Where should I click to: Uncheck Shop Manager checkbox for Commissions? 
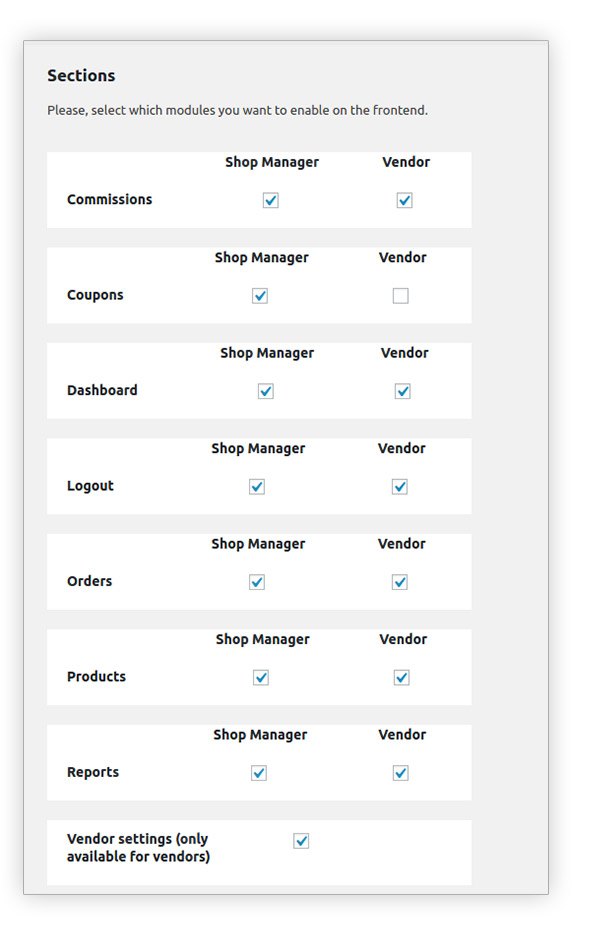[270, 199]
